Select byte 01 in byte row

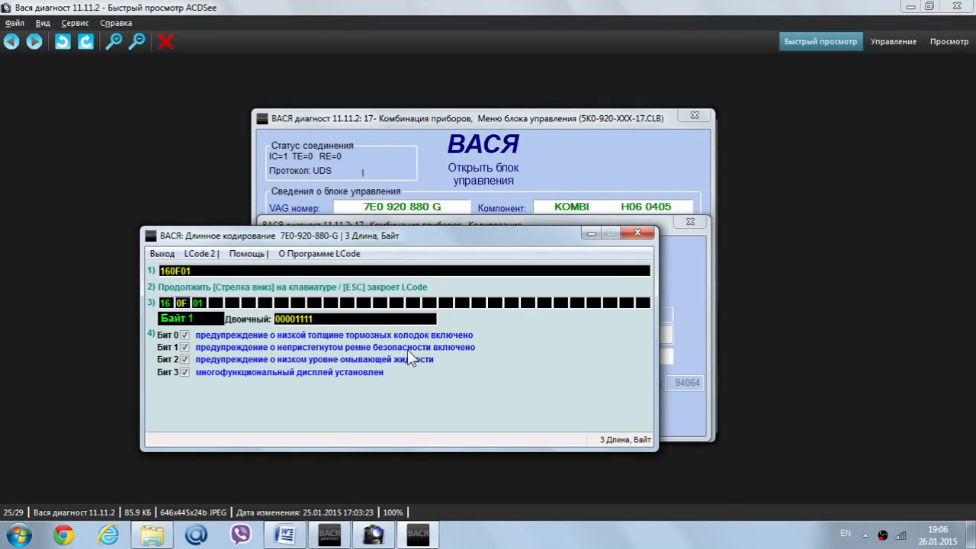click(x=198, y=303)
